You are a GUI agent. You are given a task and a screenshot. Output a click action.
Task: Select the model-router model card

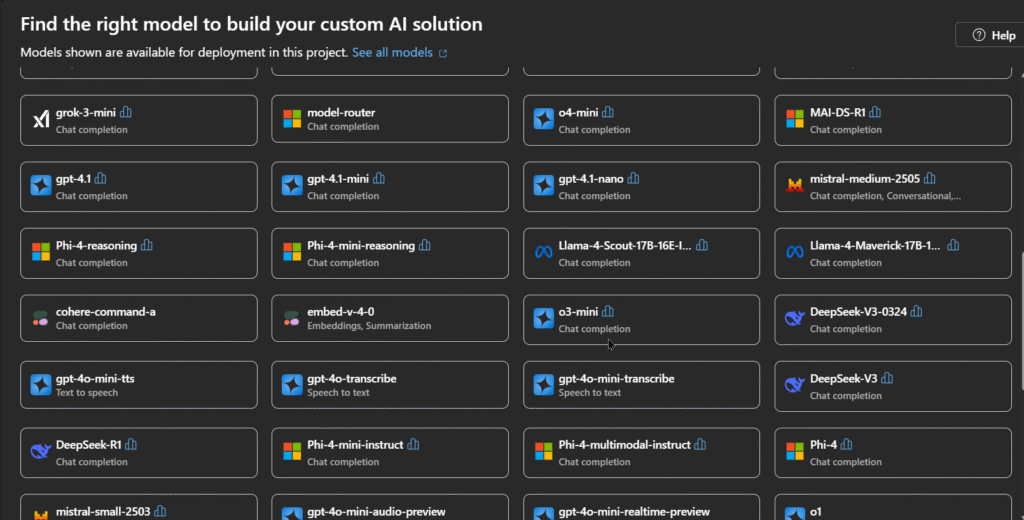click(x=390, y=119)
